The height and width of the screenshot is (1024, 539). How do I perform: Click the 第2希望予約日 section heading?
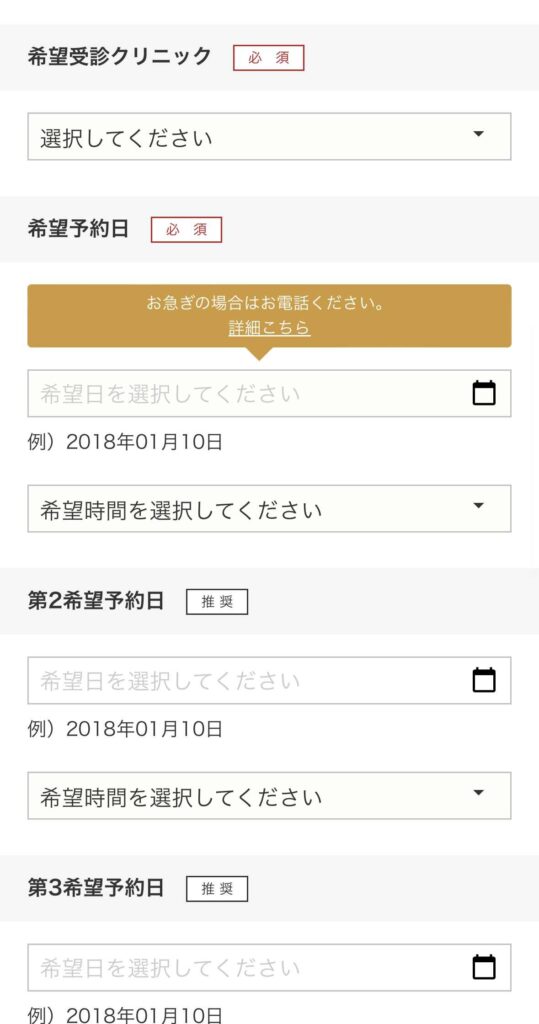coord(95,601)
